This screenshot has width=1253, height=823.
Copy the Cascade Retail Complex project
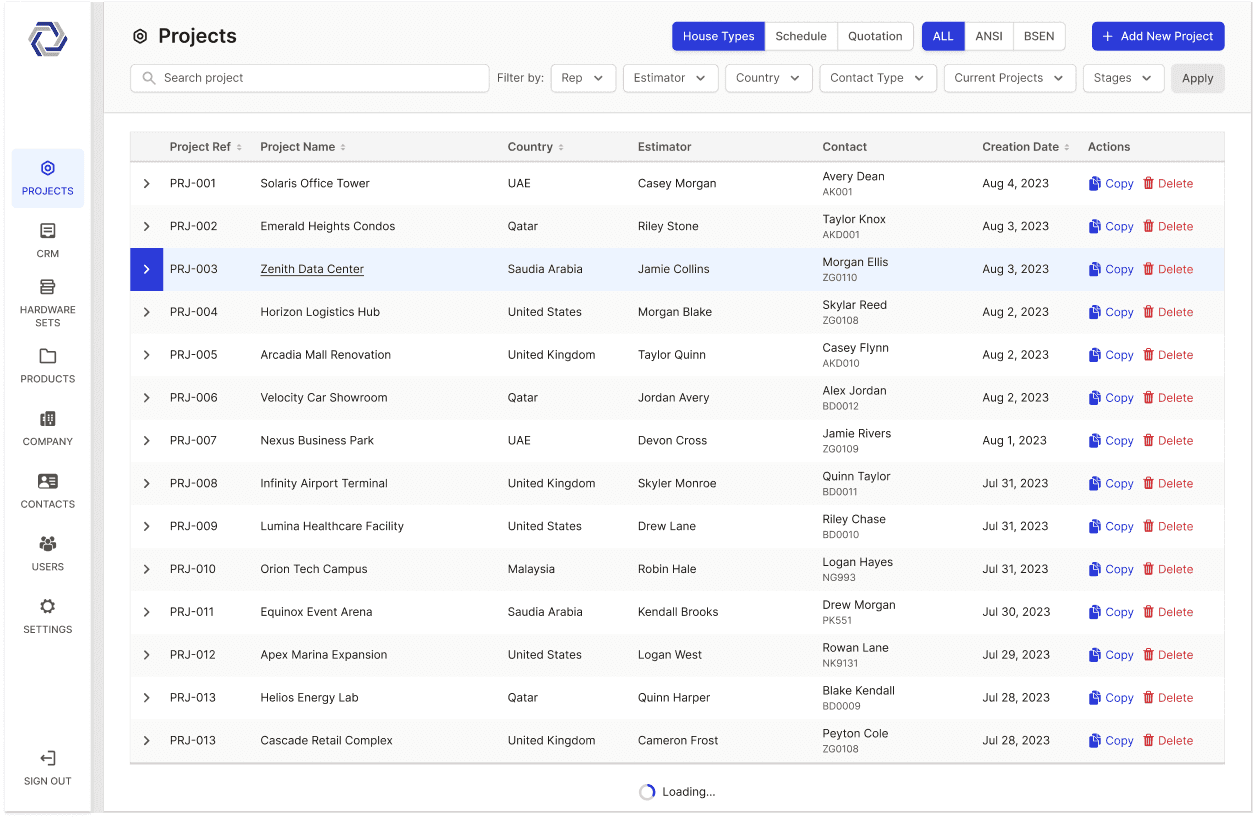(1111, 741)
